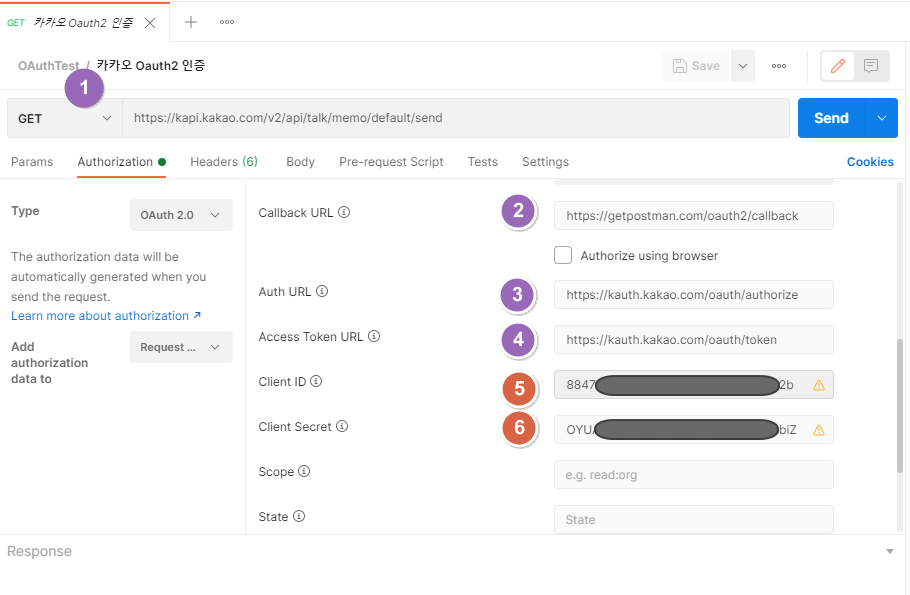The image size is (910, 595).
Task: Click the Client ID input field
Action: point(694,385)
